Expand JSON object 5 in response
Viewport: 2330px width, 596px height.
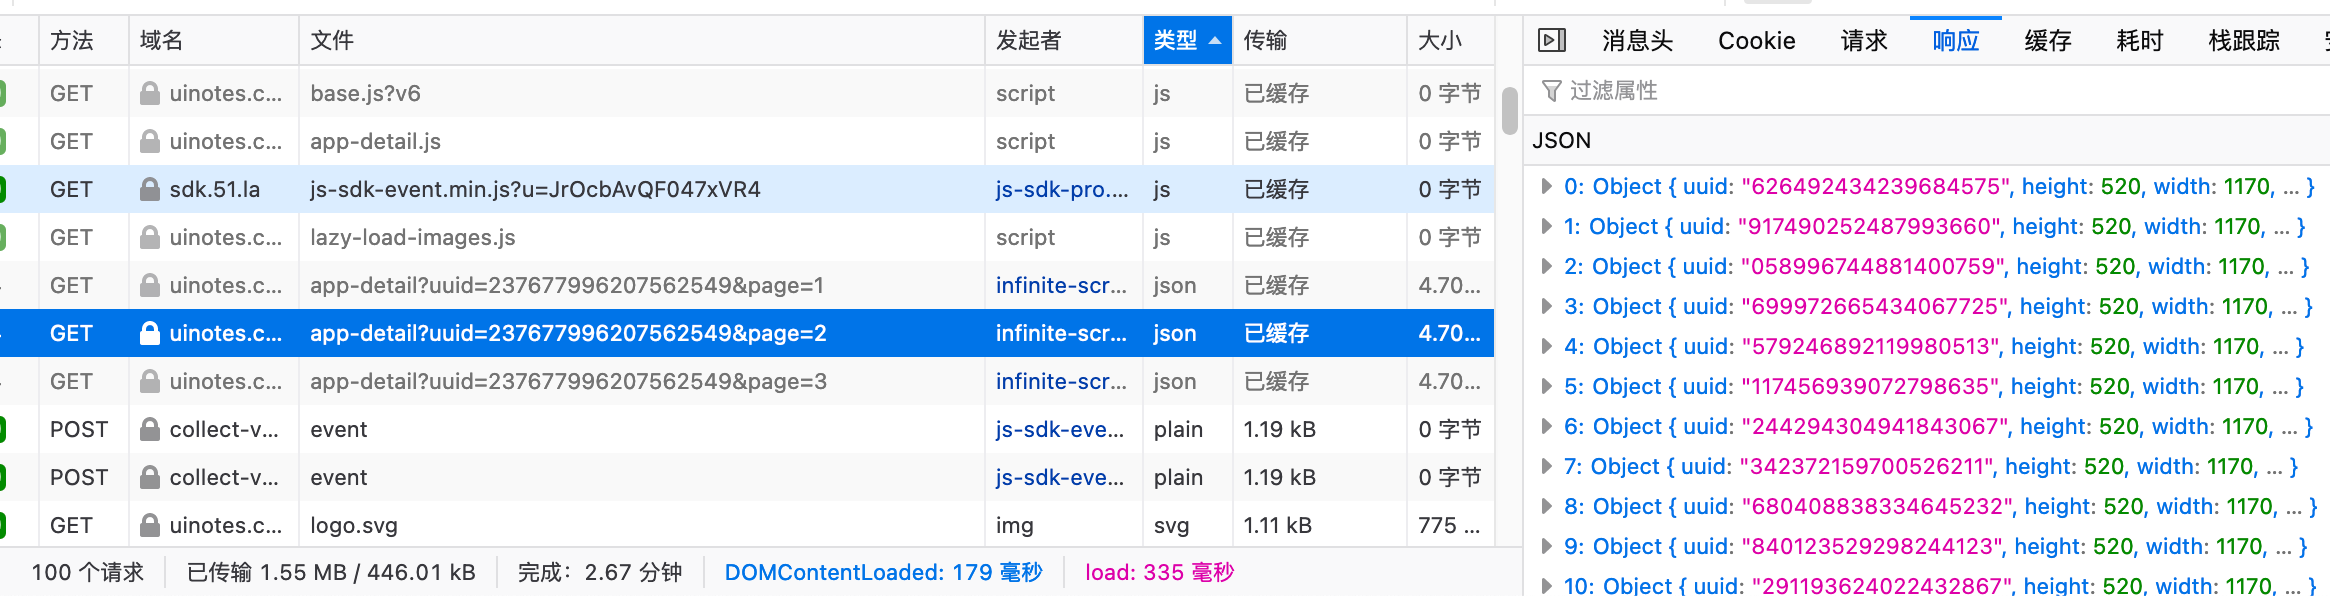(1546, 386)
